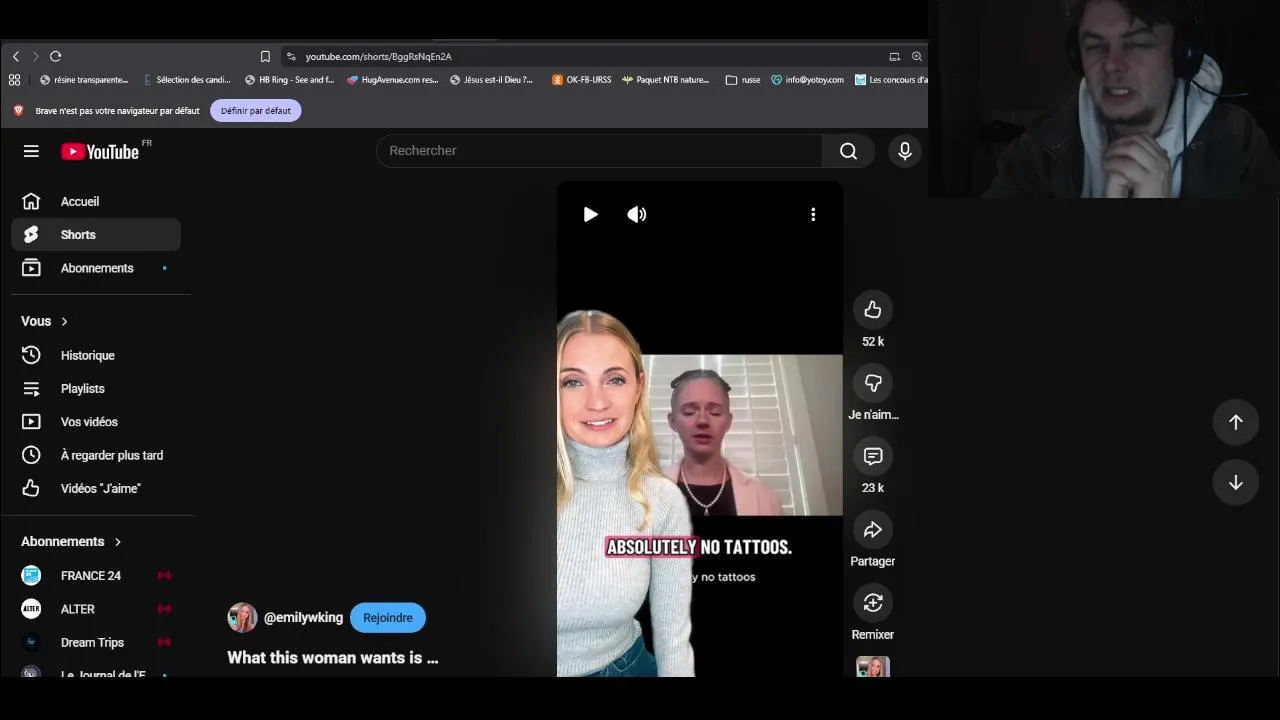1280x720 pixels.
Task: Select Shorts in the sidebar
Action: tap(96, 235)
